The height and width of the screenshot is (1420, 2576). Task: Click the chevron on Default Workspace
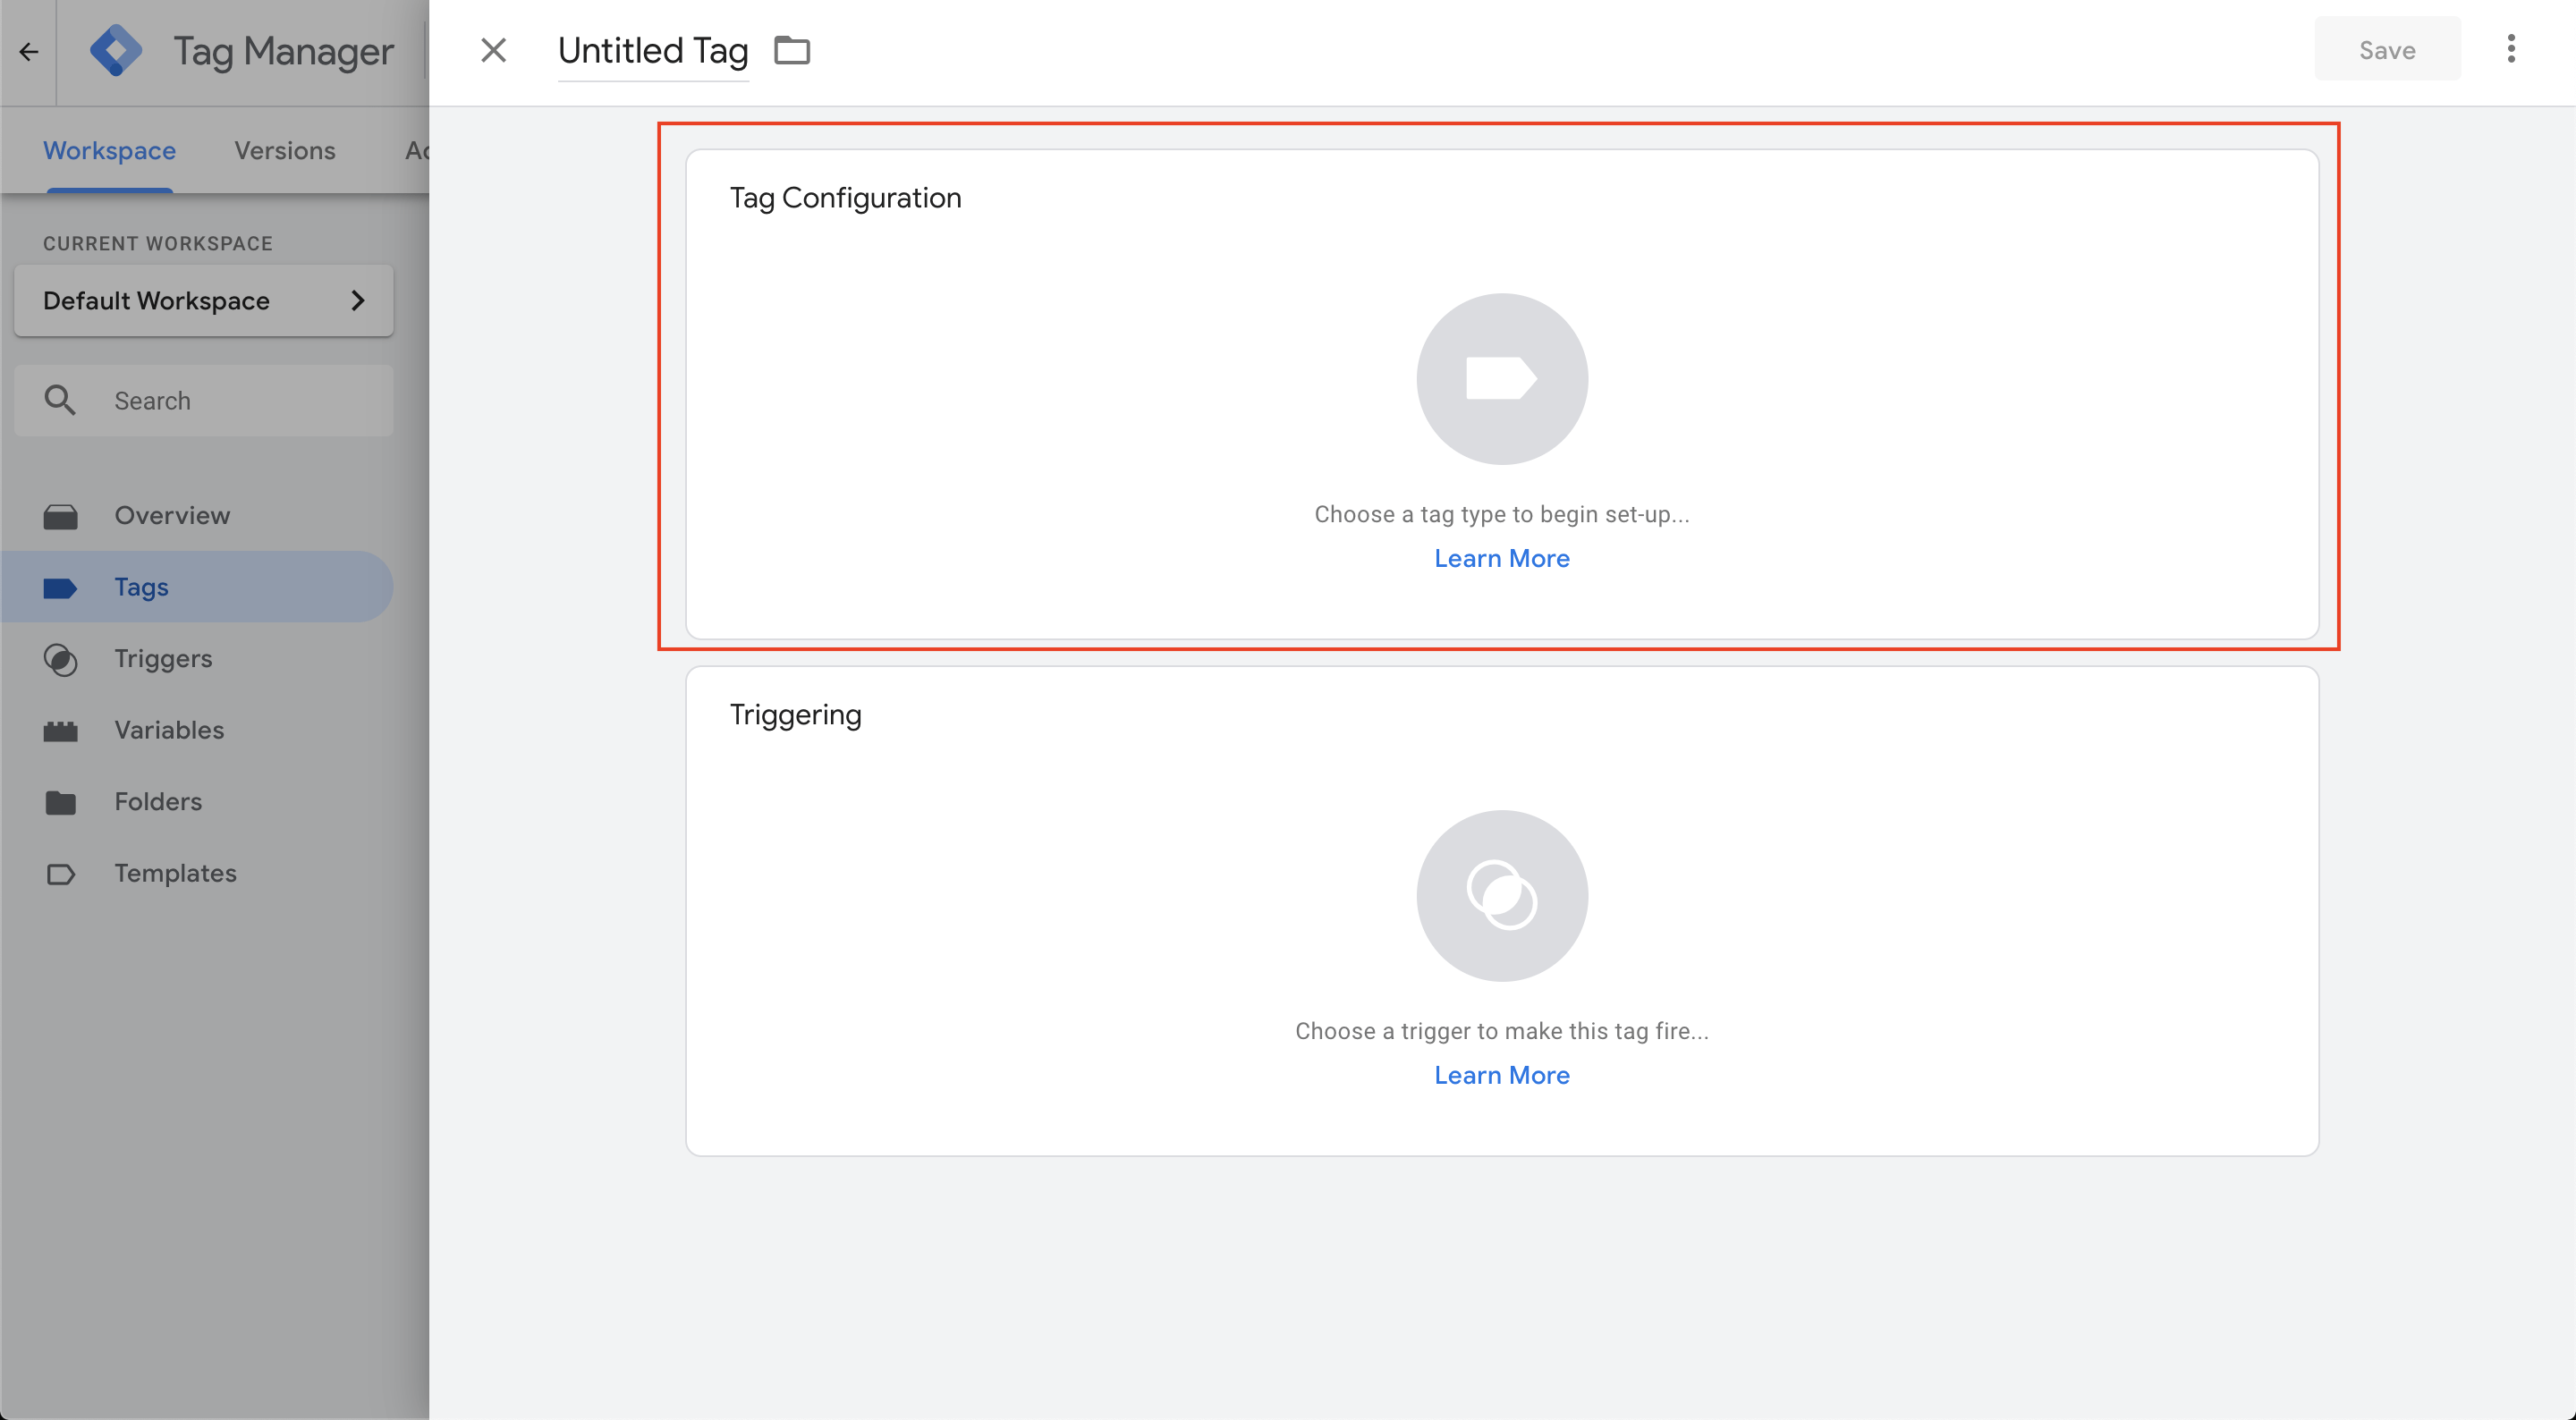358,300
